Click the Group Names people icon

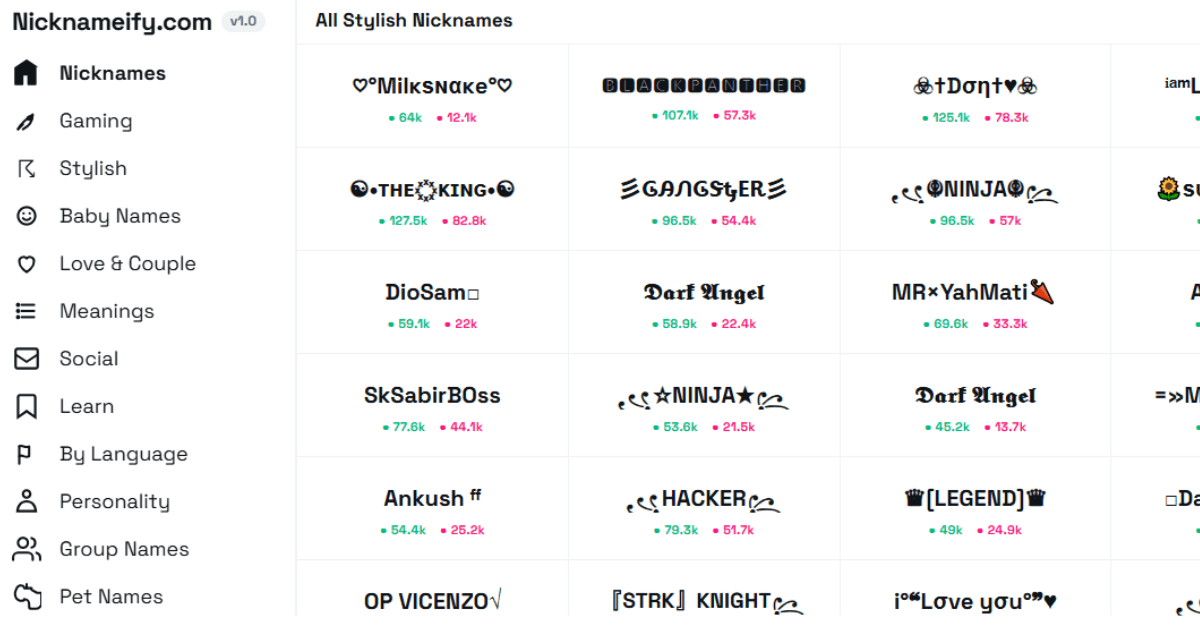pyautogui.click(x=26, y=549)
